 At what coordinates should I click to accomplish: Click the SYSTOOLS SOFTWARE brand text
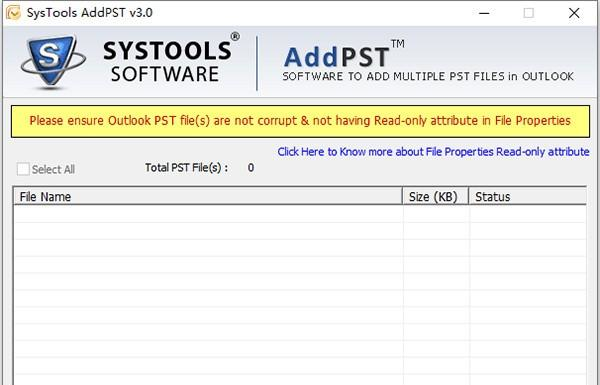point(168,62)
